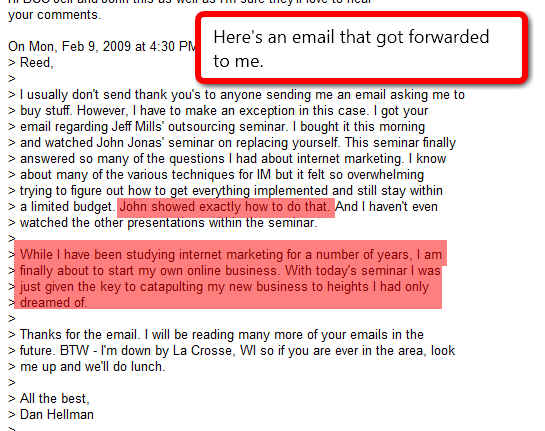Screen dimensions: 545x431
Task: Click highlighted paragraph starting "While I have been"
Action: pyautogui.click(x=230, y=278)
